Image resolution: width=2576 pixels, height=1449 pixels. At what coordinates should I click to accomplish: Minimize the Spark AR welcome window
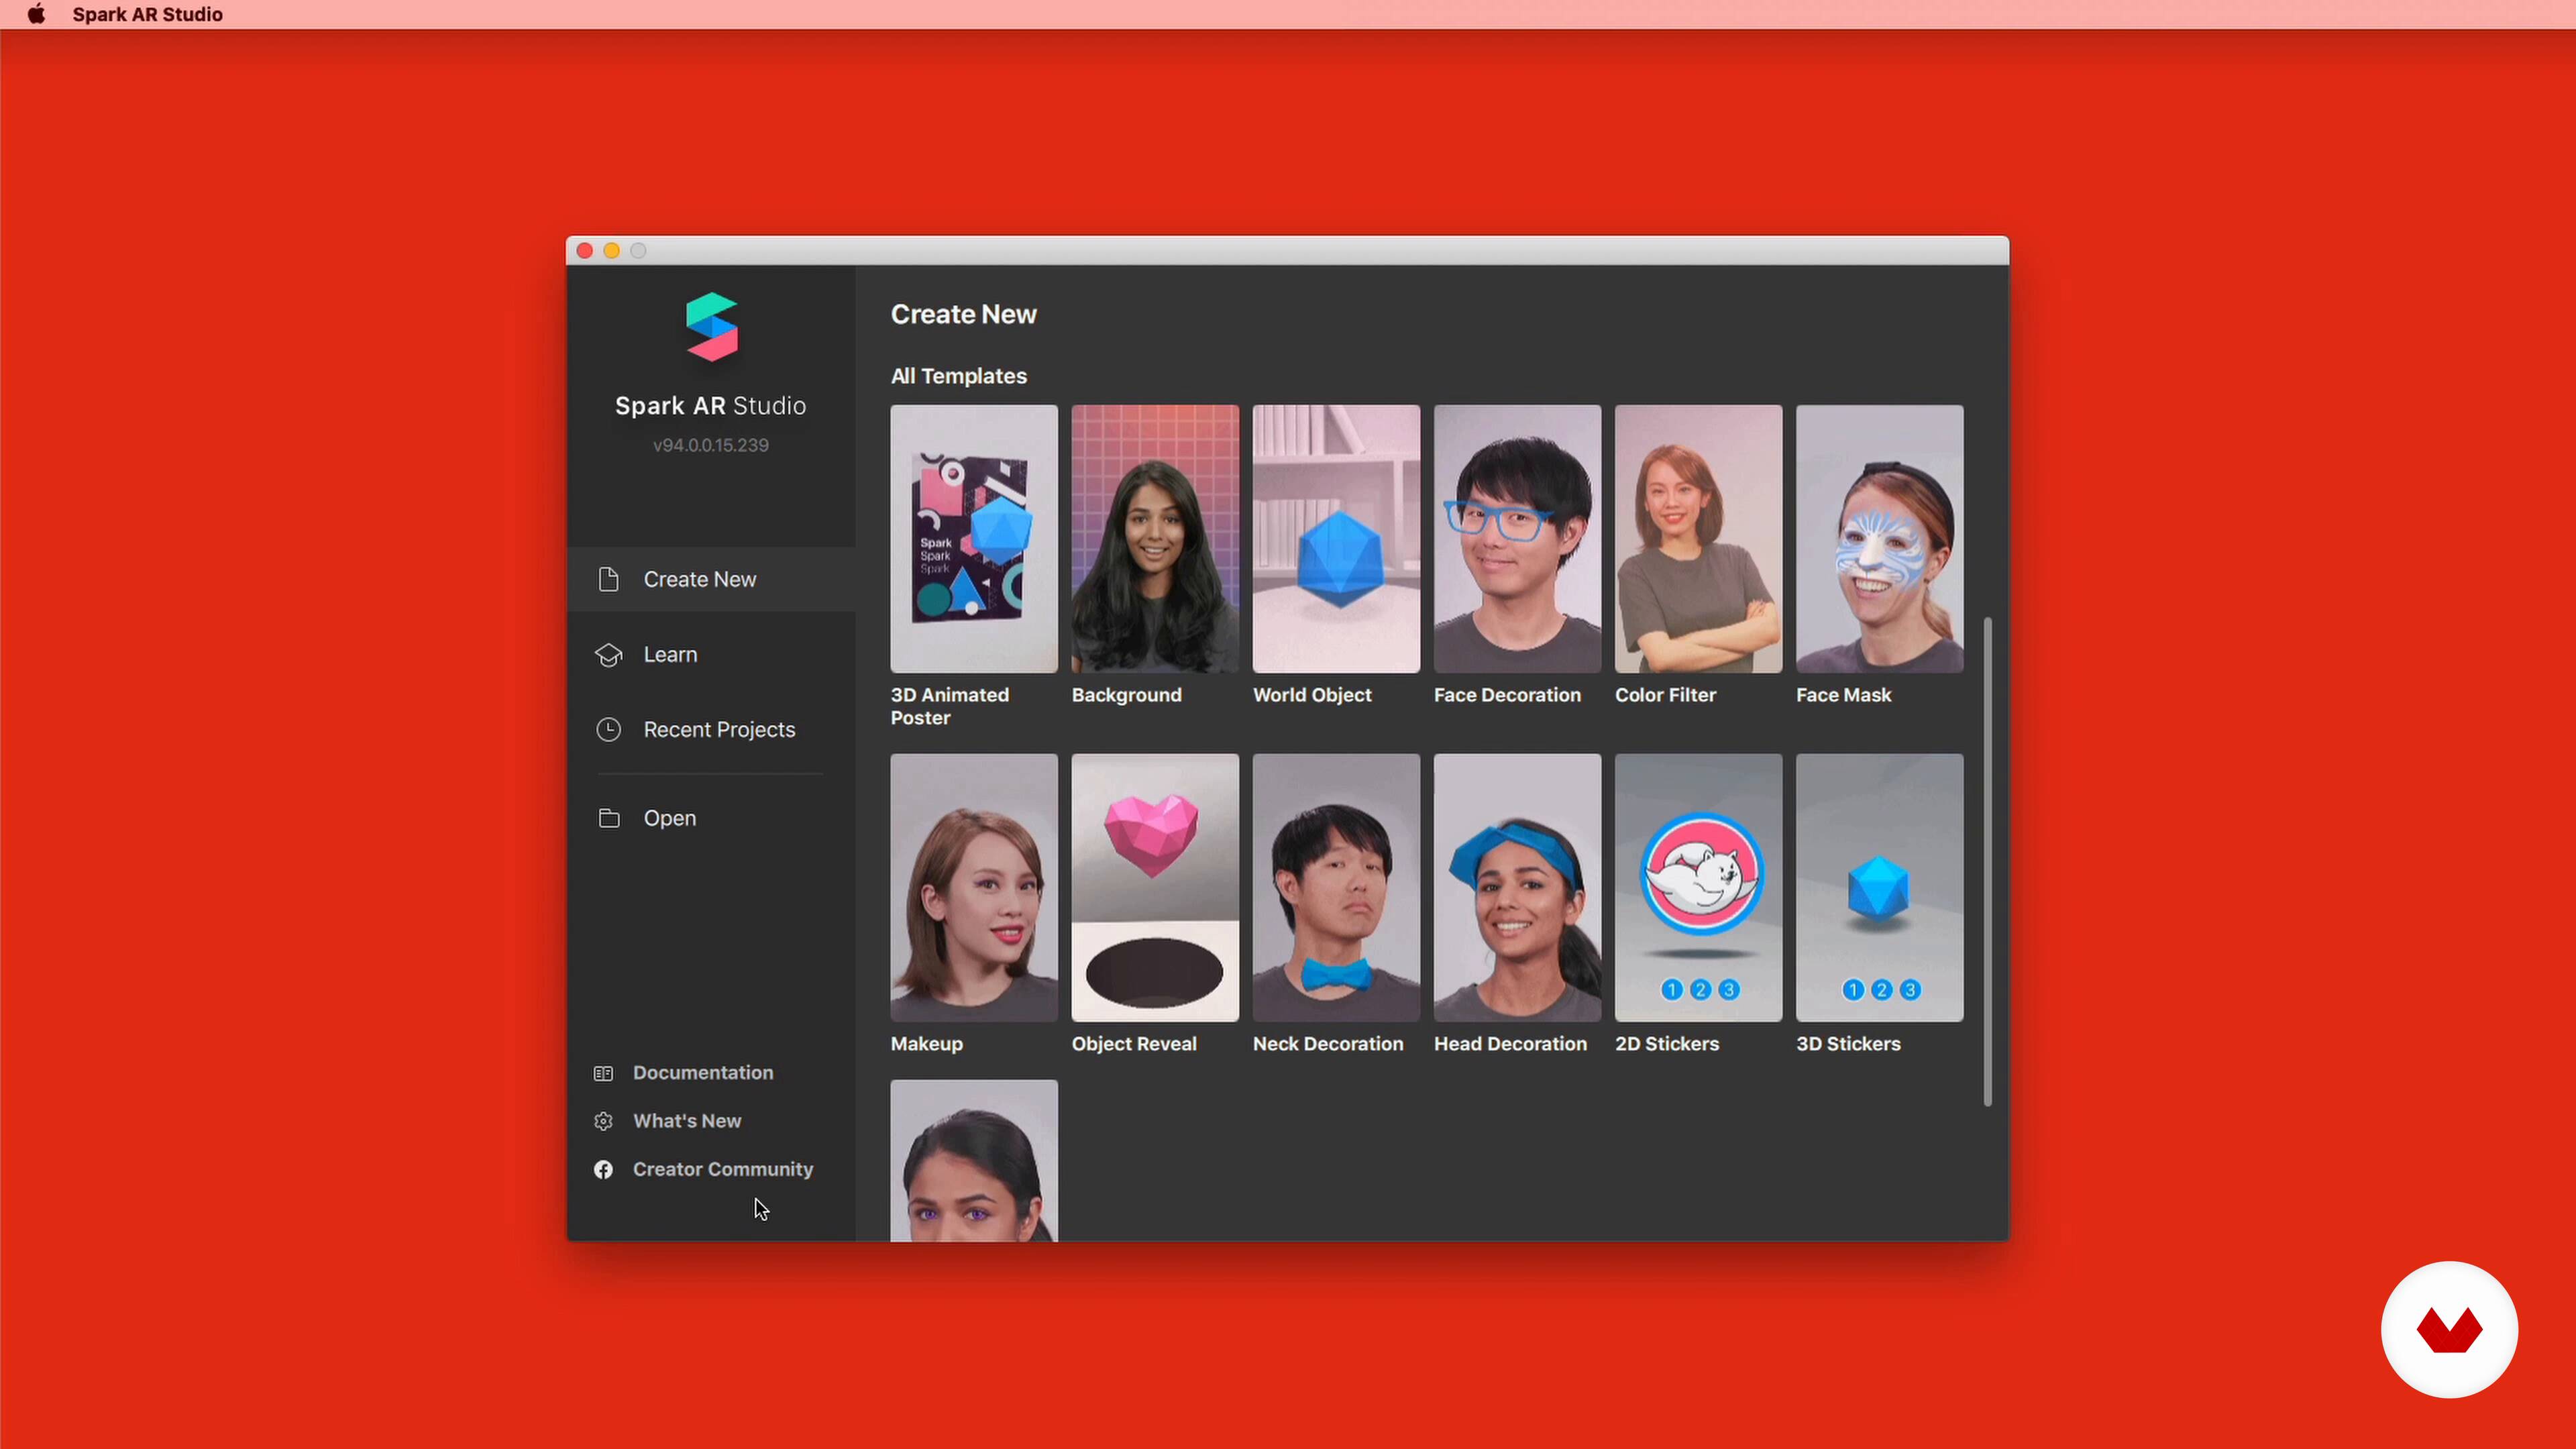click(611, 250)
